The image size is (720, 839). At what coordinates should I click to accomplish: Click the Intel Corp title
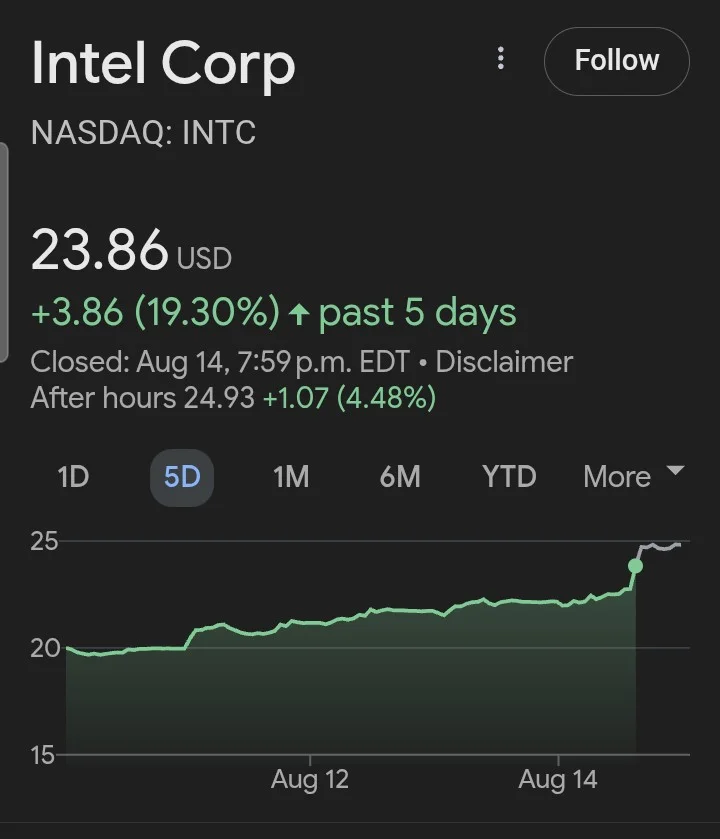click(163, 63)
